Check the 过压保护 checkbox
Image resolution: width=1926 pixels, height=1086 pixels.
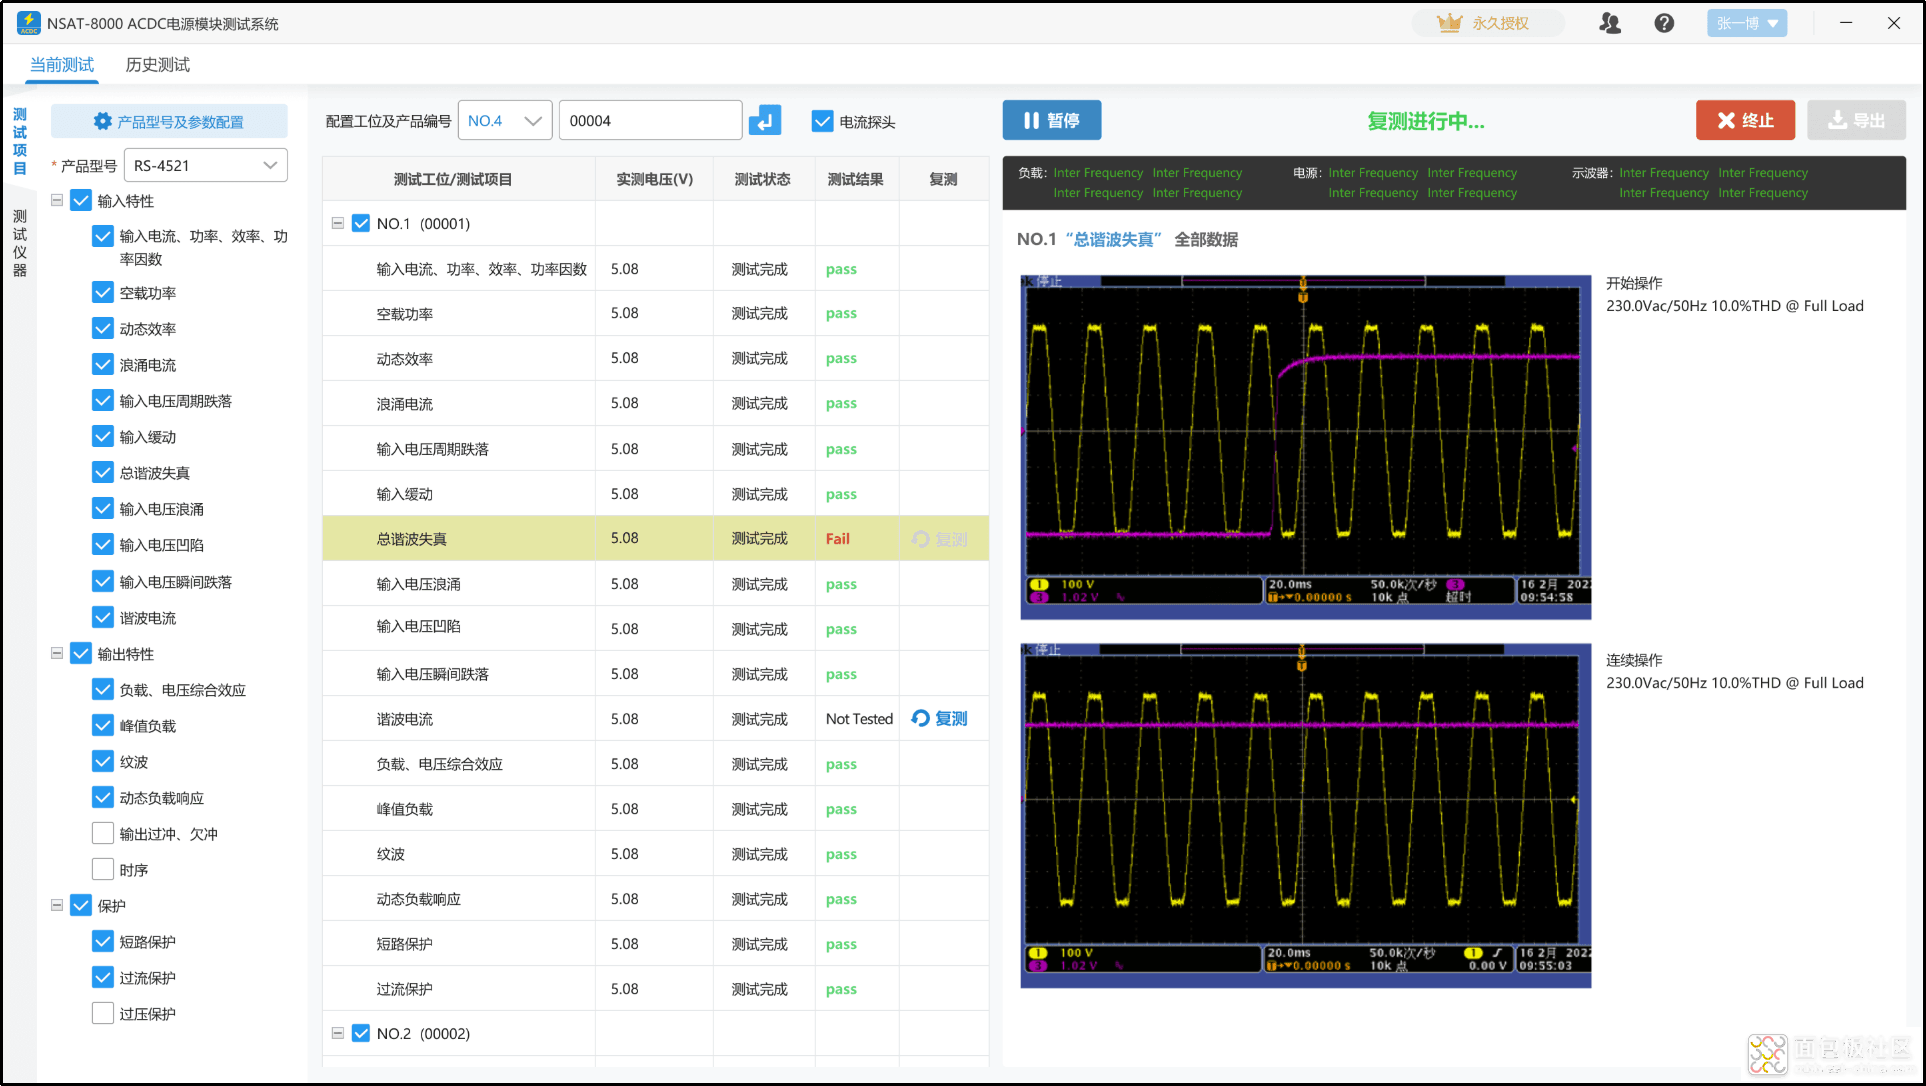click(x=103, y=1014)
